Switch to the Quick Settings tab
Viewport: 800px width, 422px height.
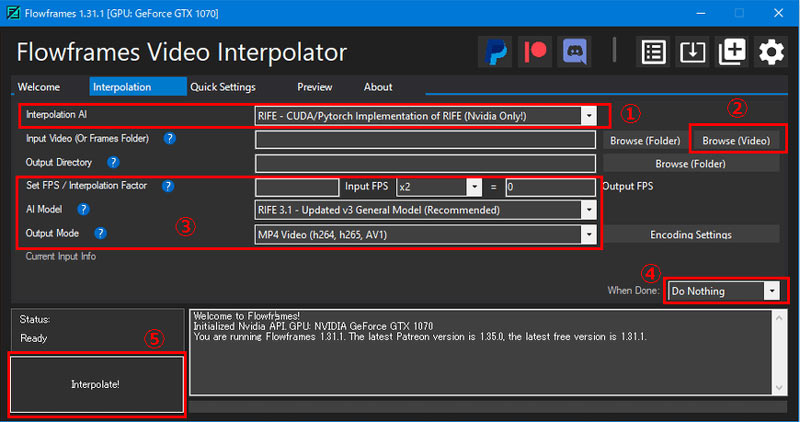pyautogui.click(x=223, y=87)
